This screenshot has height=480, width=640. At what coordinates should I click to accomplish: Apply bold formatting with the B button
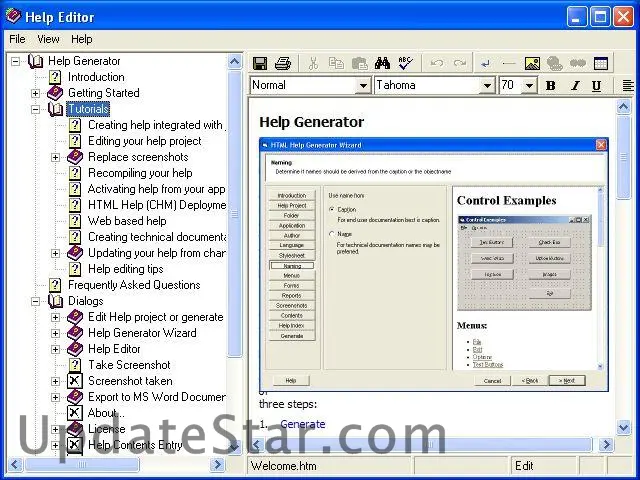[x=550, y=86]
